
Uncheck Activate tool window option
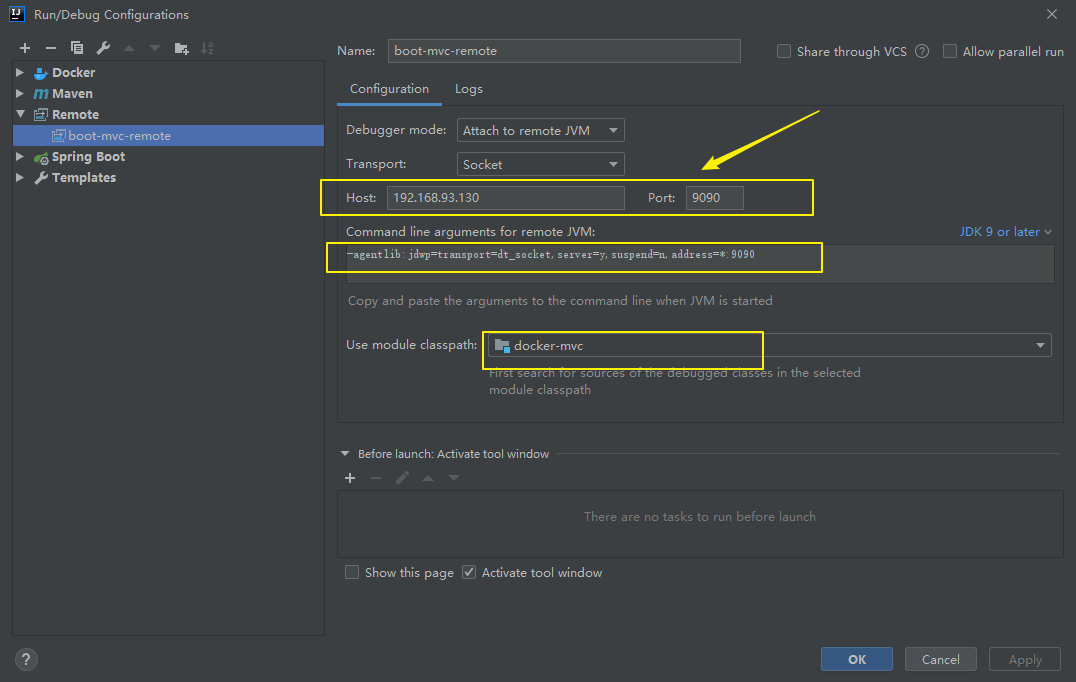(x=469, y=572)
